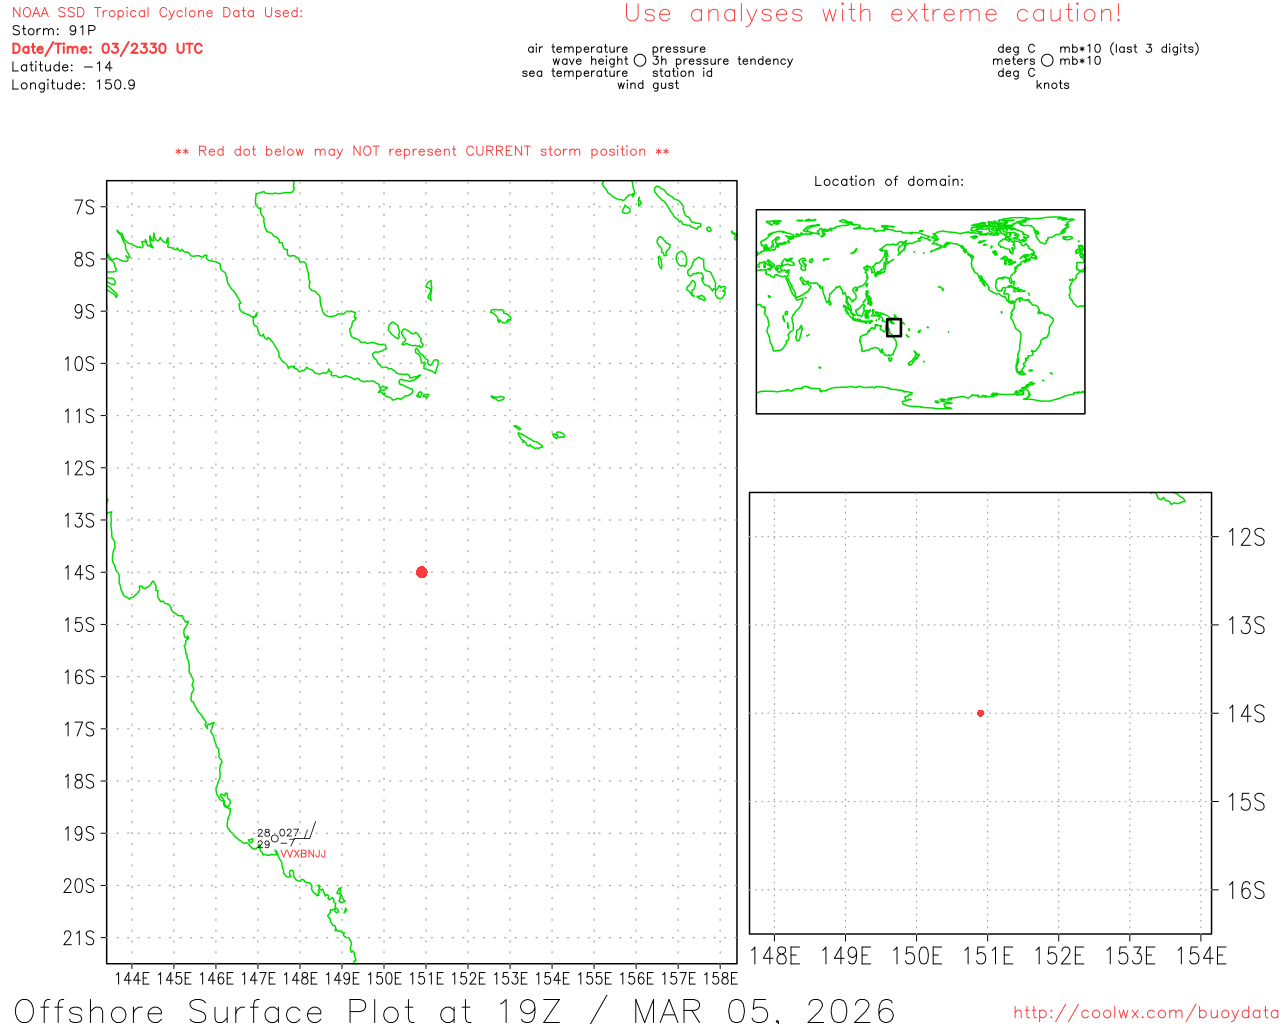The width and height of the screenshot is (1280, 1024).
Task: Click the red dot position disclaimer text
Action: click(422, 151)
